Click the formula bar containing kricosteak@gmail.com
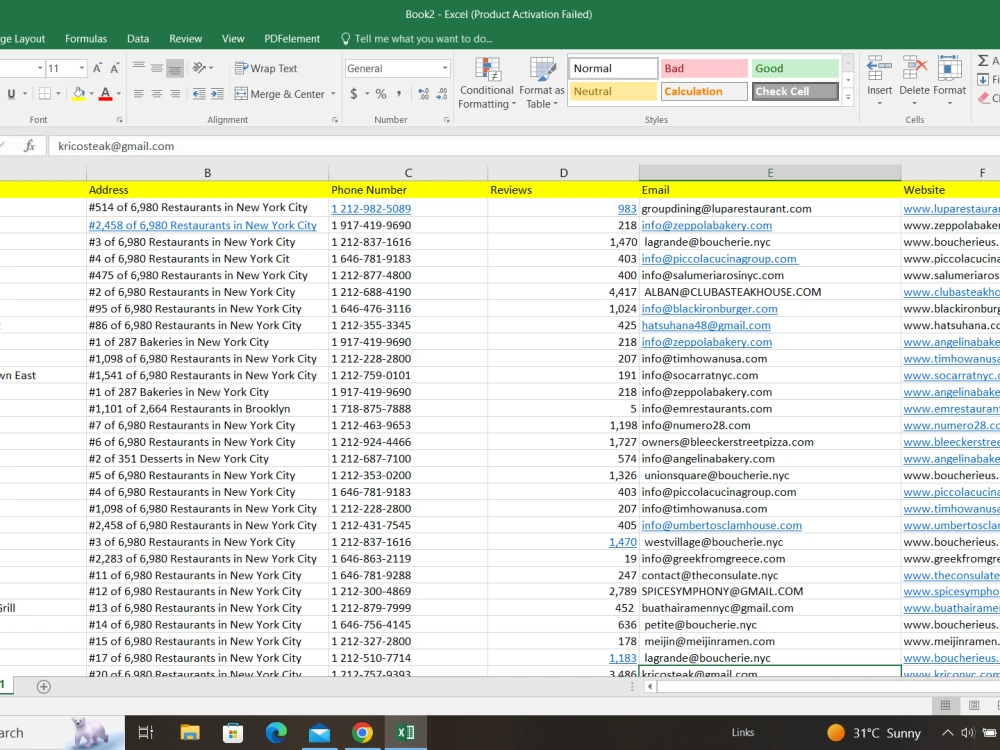This screenshot has height=750, width=1000. click(x=523, y=146)
